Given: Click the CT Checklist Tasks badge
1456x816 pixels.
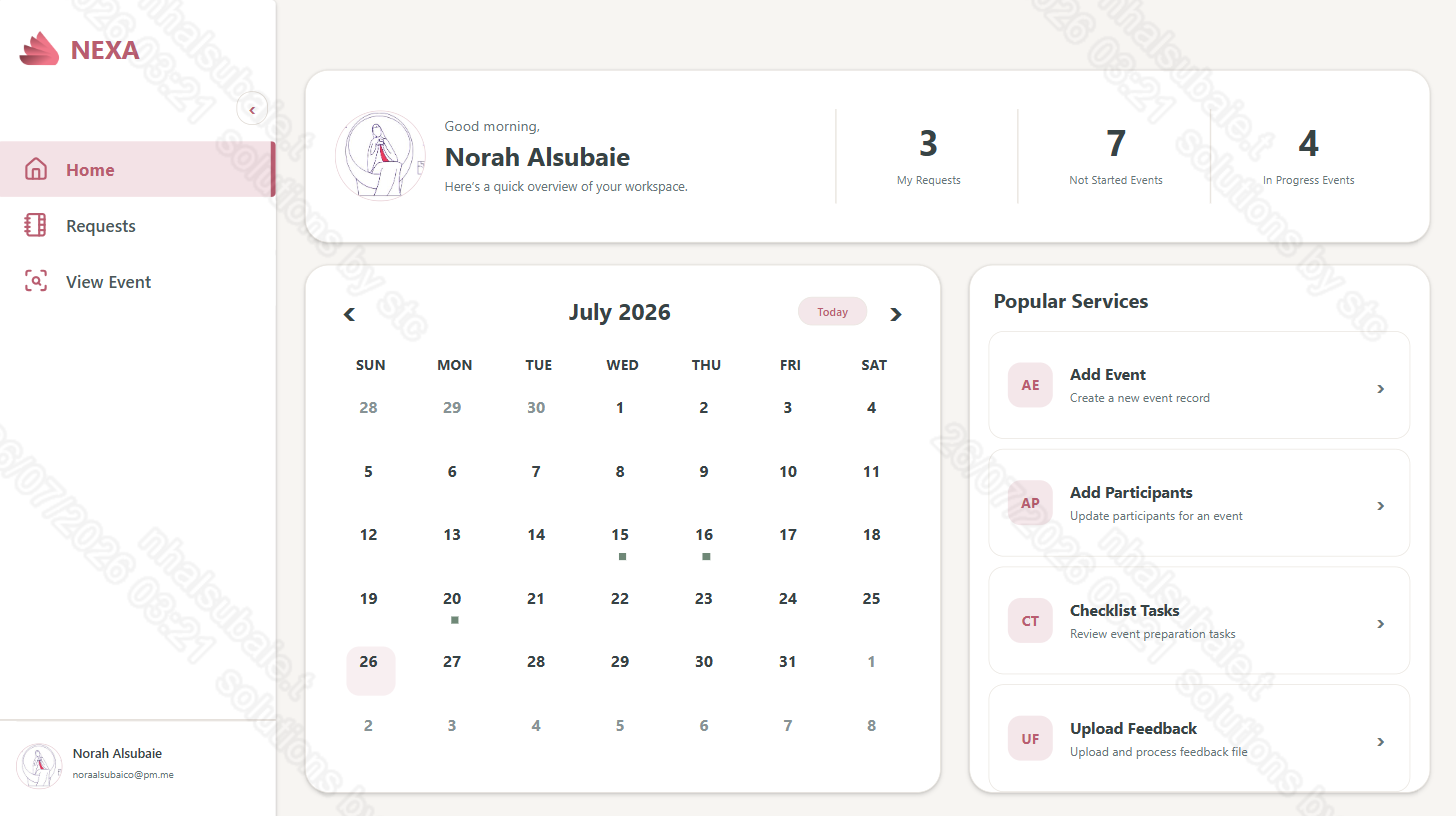Looking at the screenshot, I should point(1030,621).
